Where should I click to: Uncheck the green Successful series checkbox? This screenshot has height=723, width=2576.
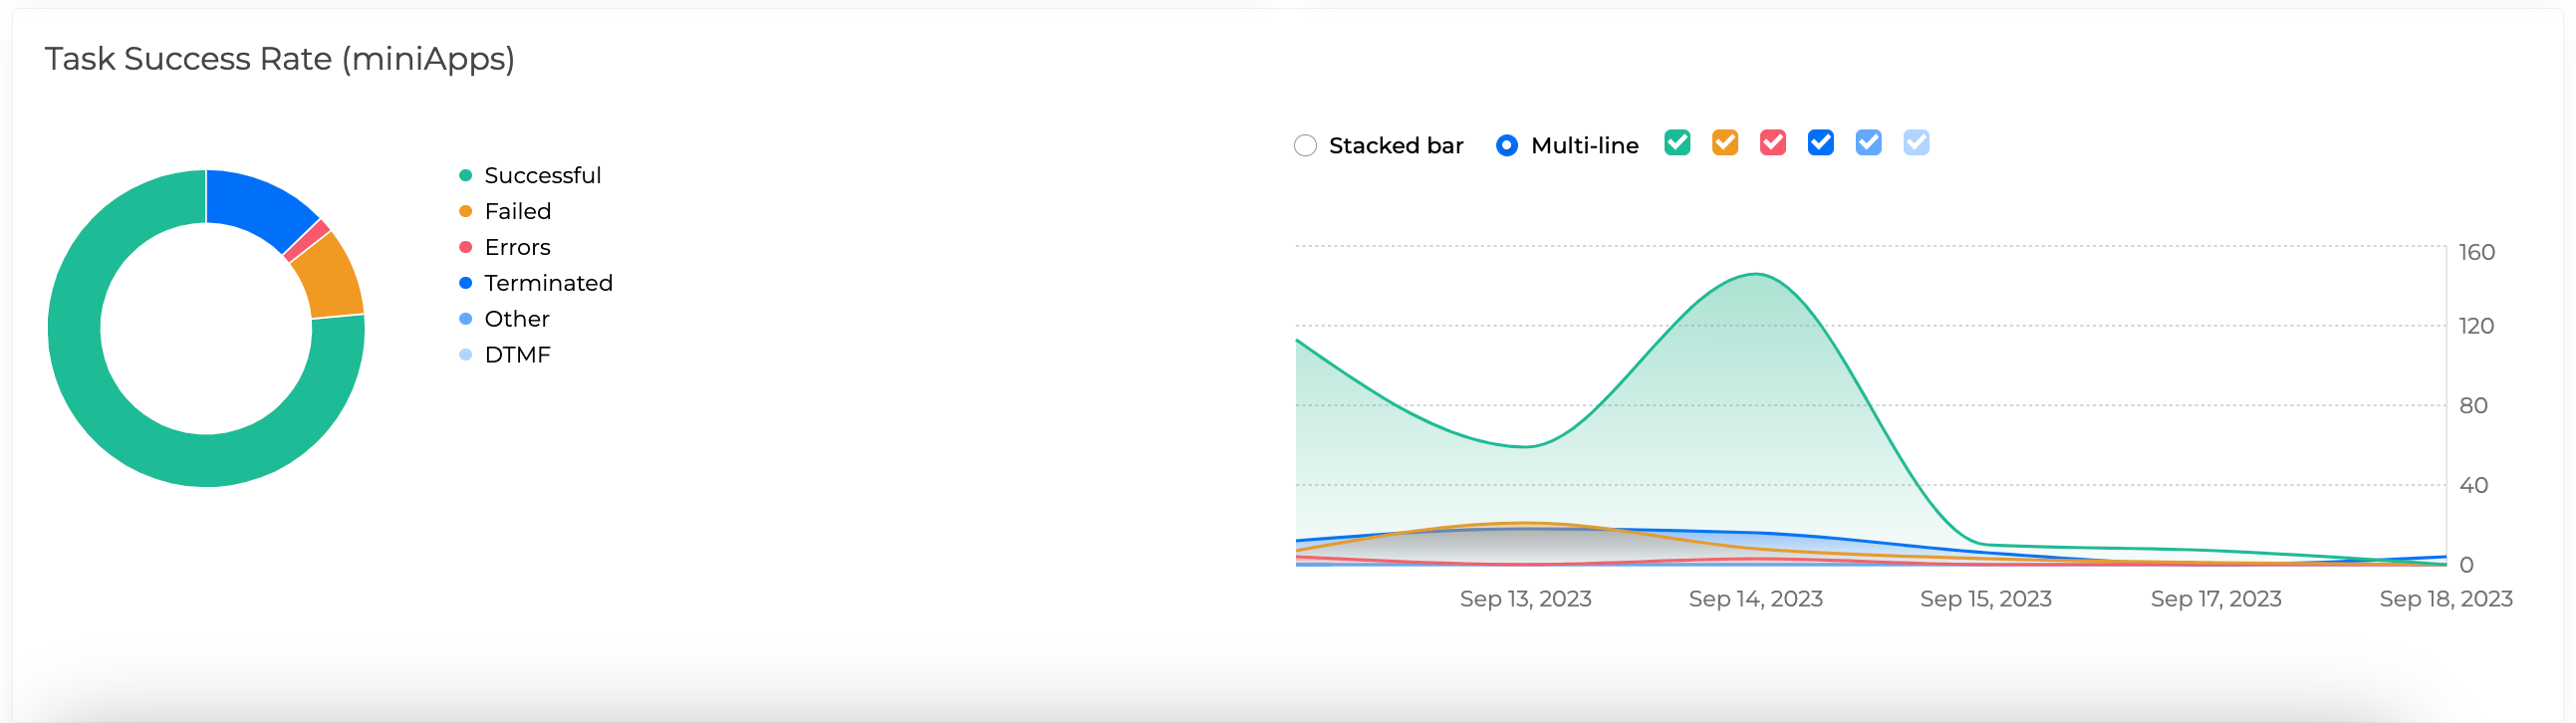pyautogui.click(x=1677, y=143)
